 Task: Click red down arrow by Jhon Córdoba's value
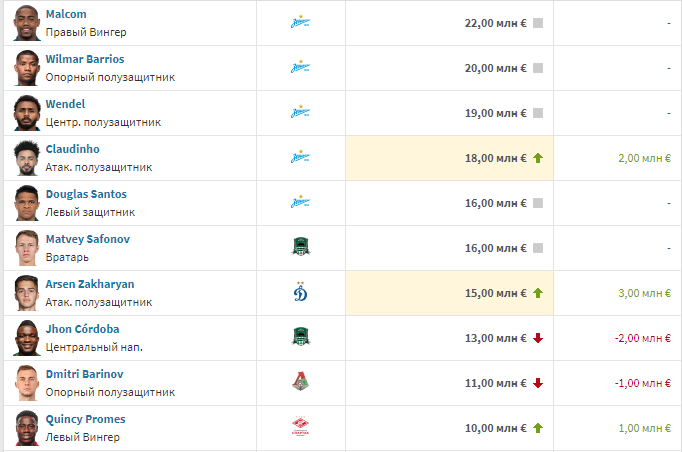pyautogui.click(x=537, y=338)
